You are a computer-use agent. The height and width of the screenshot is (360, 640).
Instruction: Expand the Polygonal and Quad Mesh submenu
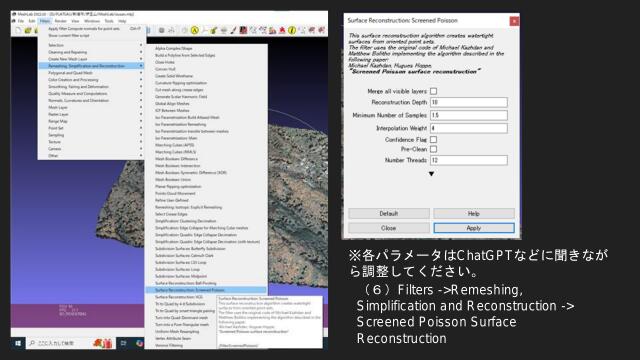click(91, 73)
